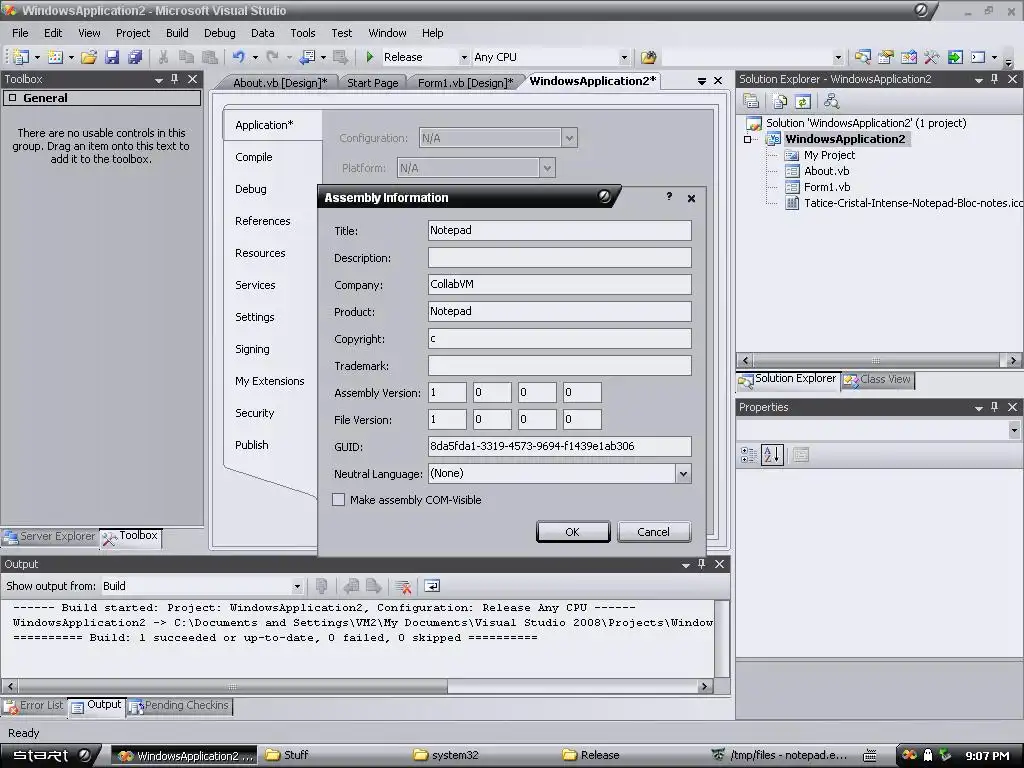Click the Refresh icon in Solution Explorer
Image resolution: width=1024 pixels, height=768 pixels.
coord(803,101)
